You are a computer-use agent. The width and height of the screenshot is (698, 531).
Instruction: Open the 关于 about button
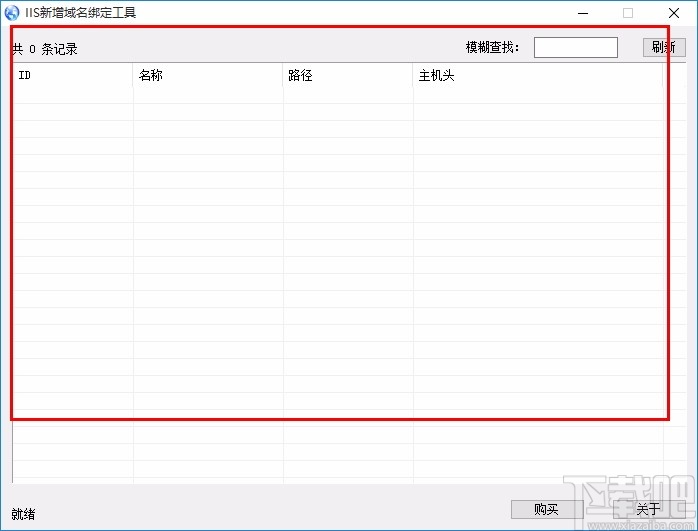[x=649, y=509]
